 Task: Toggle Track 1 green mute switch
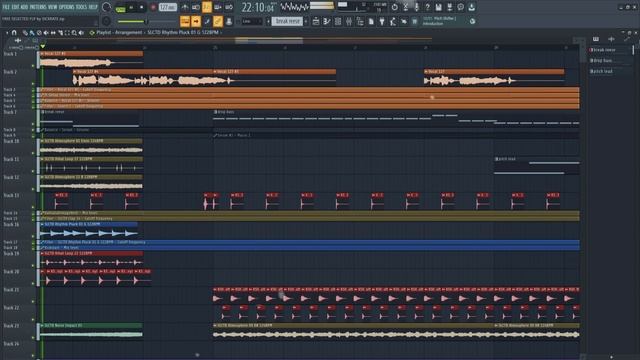pyautogui.click(x=33, y=66)
